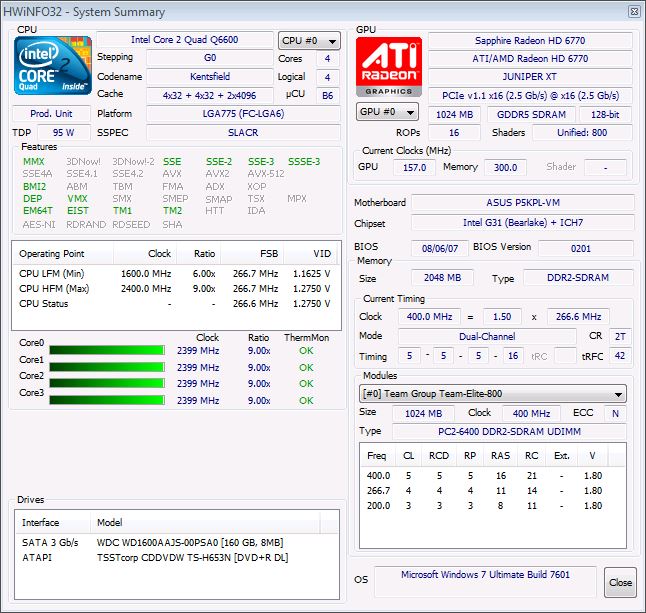646x613 pixels.
Task: Click the Core0 usage bar
Action: 107,350
